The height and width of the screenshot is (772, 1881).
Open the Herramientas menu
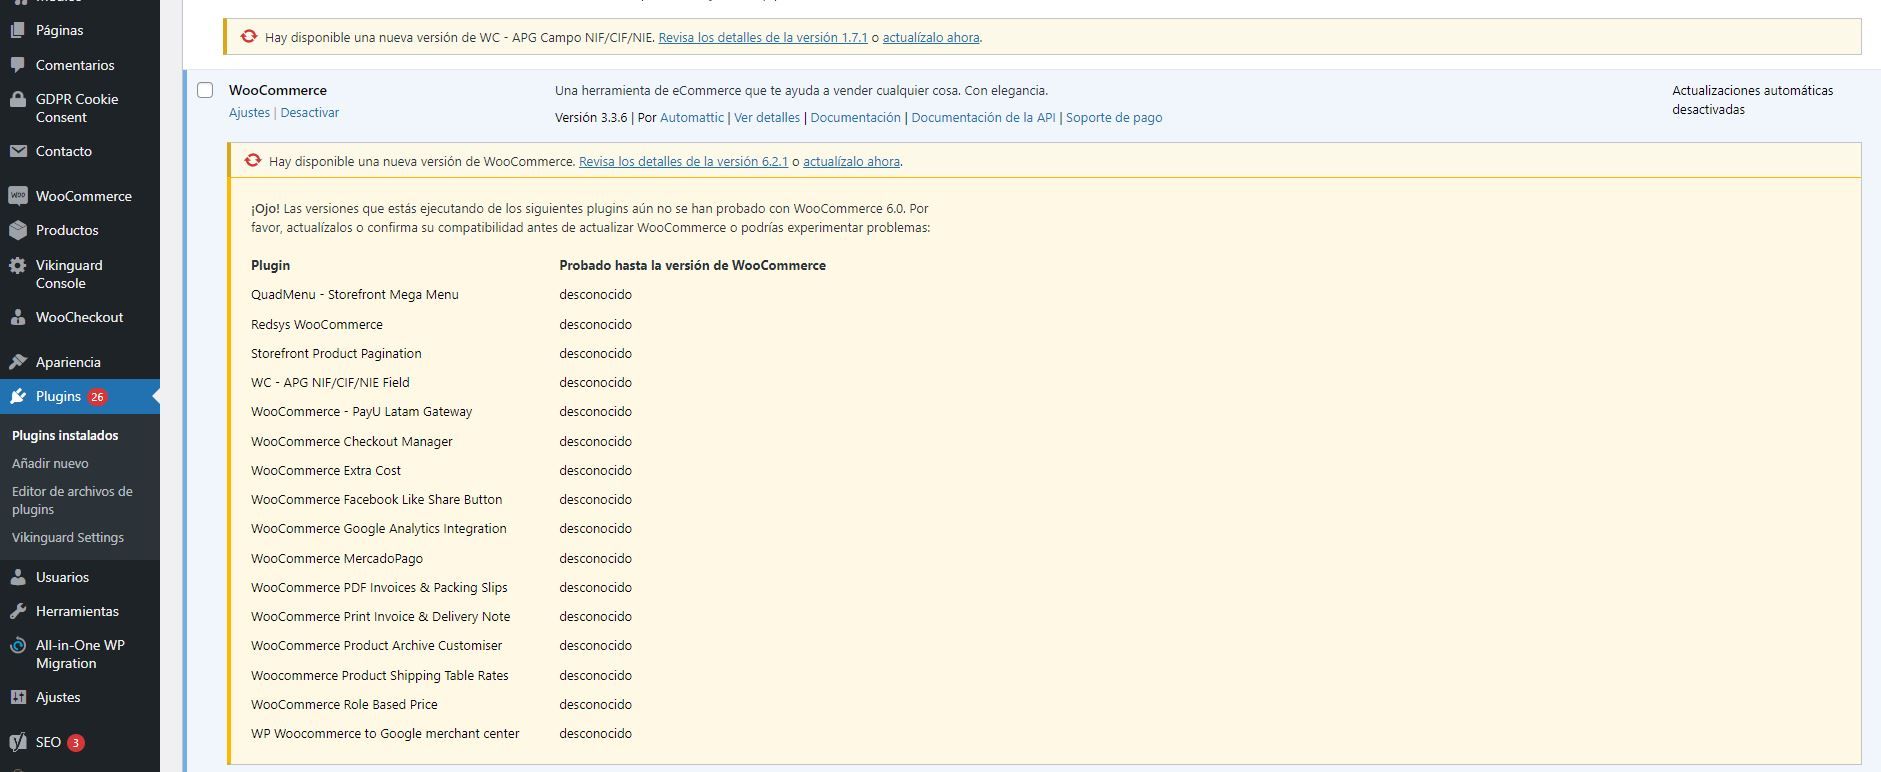(x=77, y=611)
